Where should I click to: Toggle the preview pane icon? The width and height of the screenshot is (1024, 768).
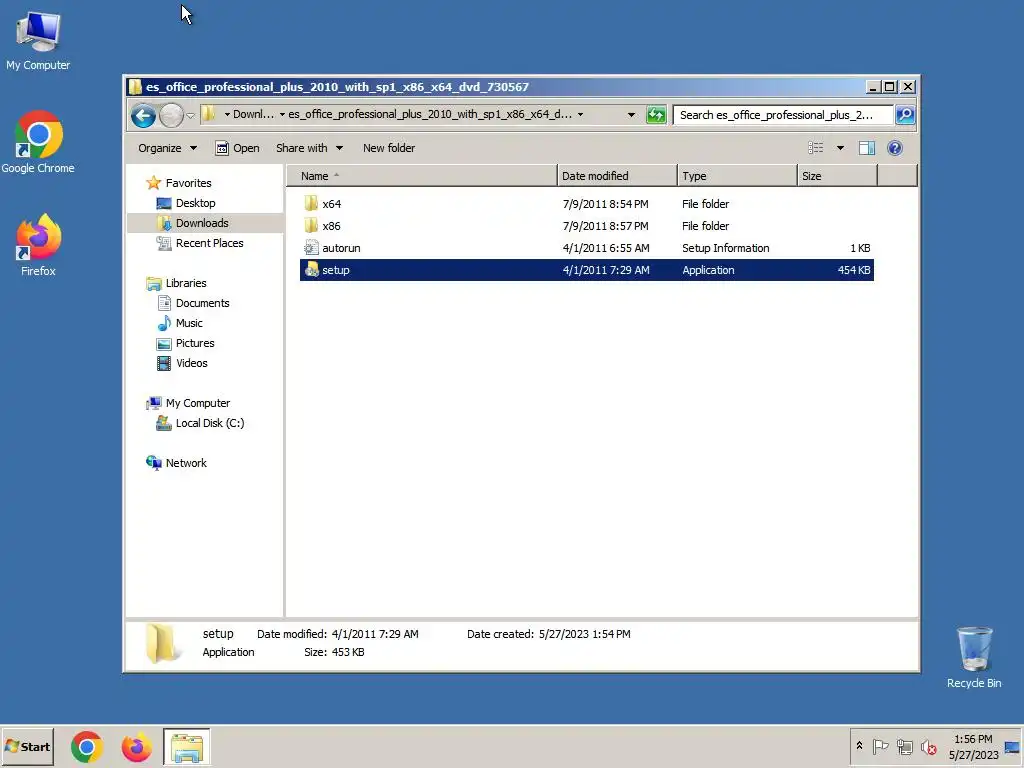tap(867, 148)
